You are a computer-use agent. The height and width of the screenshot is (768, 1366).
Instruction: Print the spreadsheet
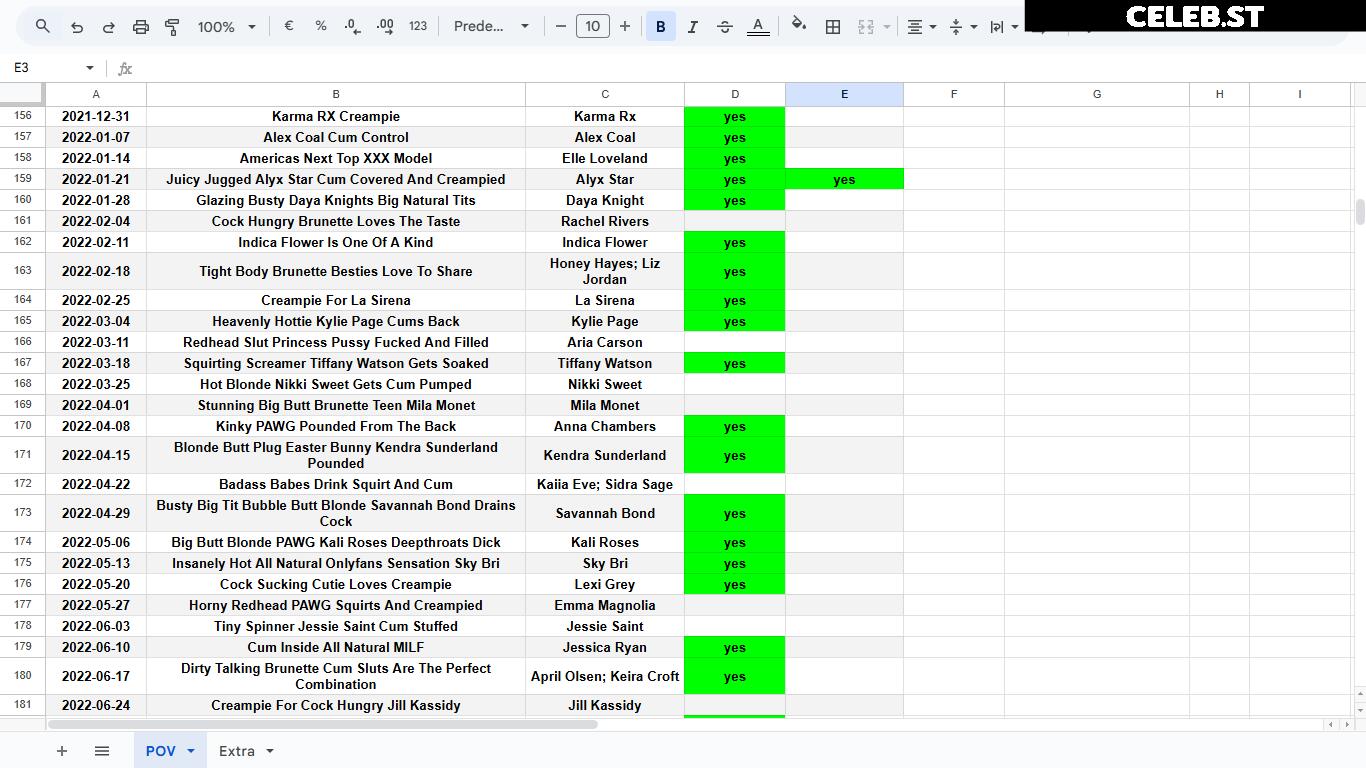point(141,27)
